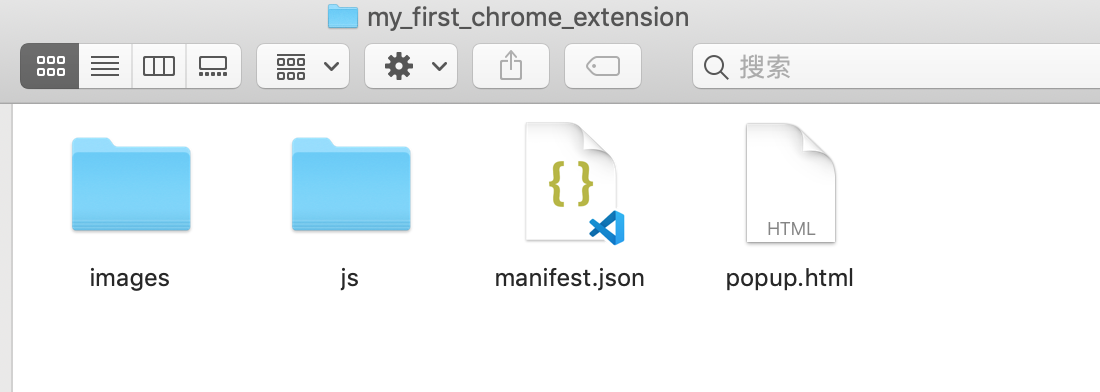Click the title bar folder proxy icon
1100x392 pixels.
(x=343, y=16)
